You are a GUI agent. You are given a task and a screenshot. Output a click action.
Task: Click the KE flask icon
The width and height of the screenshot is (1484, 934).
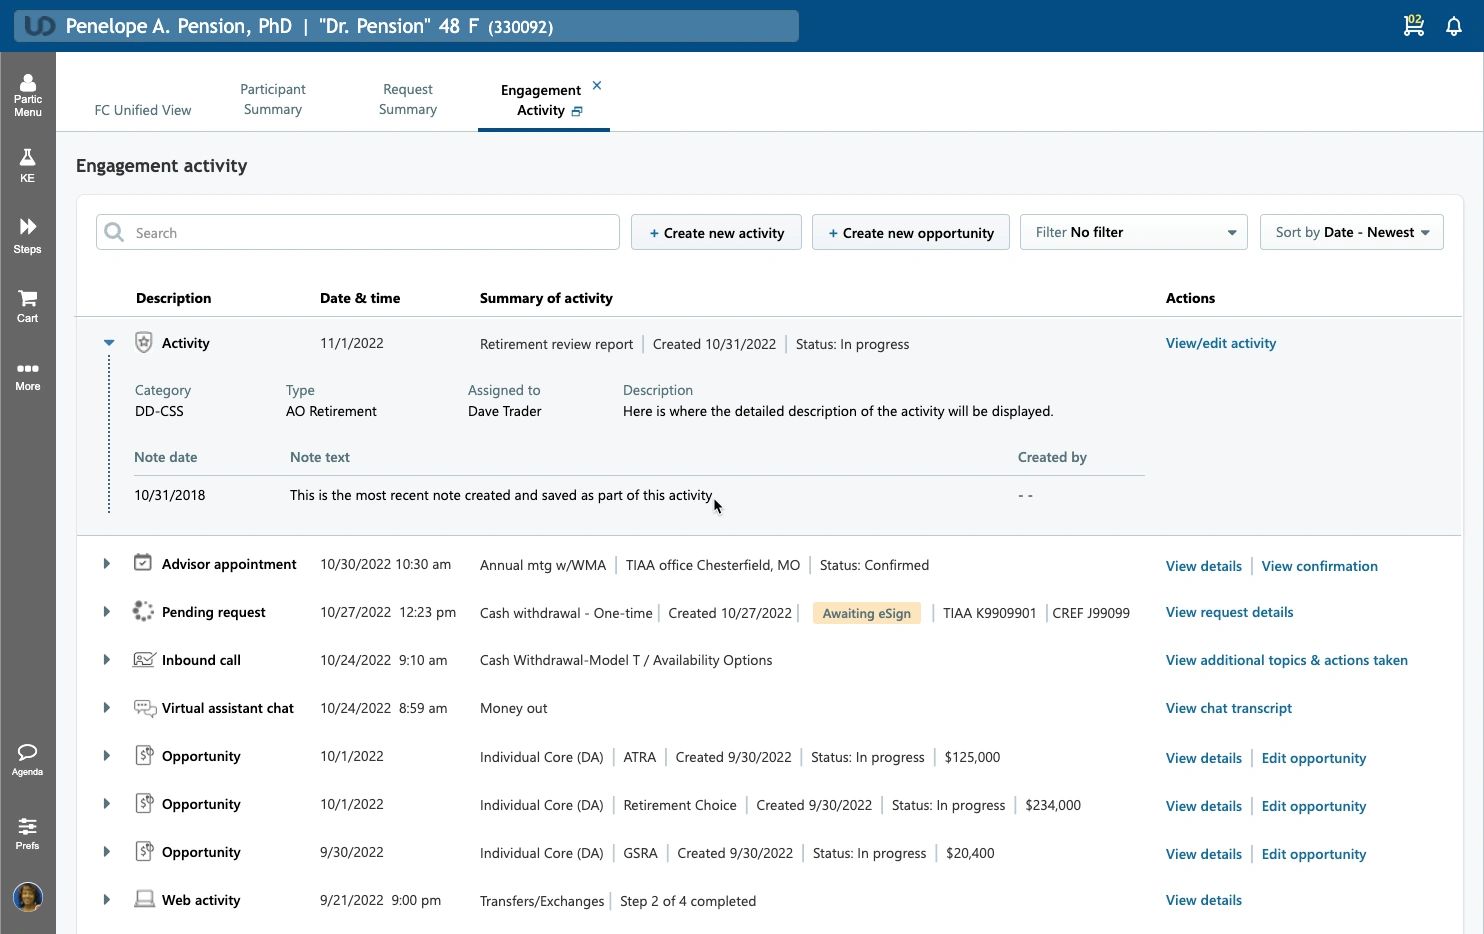(x=28, y=165)
